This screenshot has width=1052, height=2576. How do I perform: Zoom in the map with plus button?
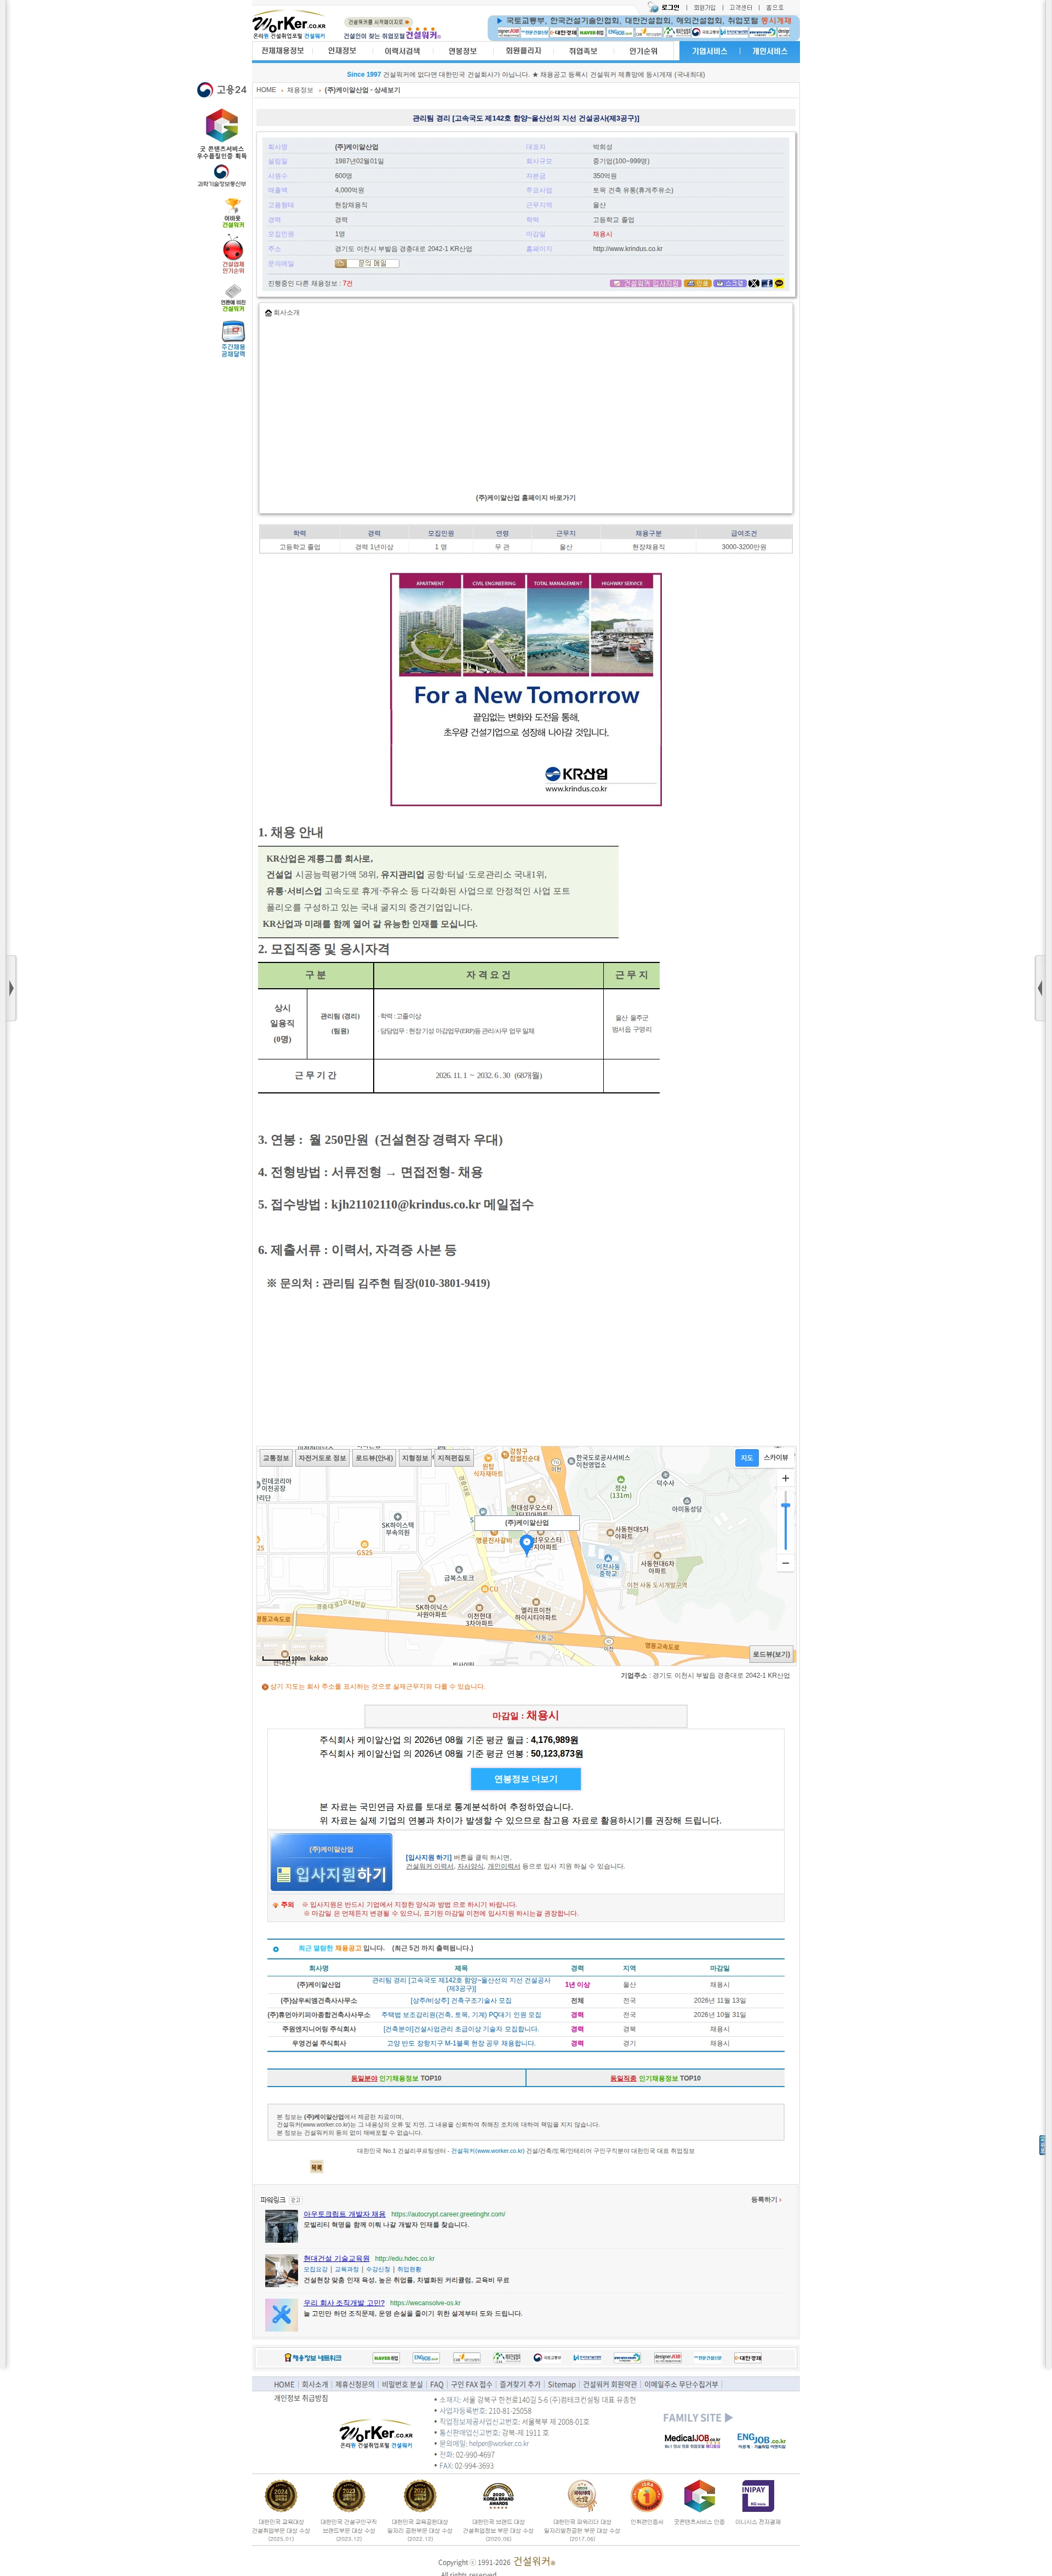[x=785, y=1478]
